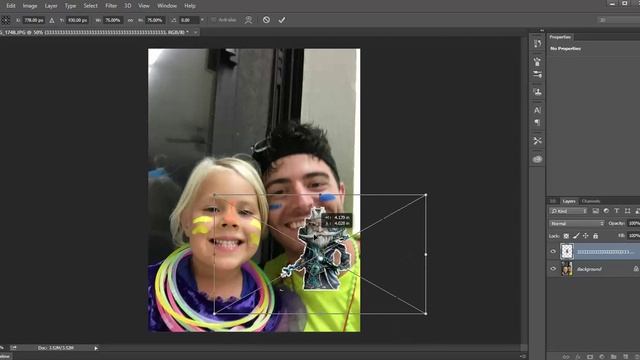Open status bar info arrow
Image resolution: width=640 pixels, height=360 pixels.
[96, 348]
